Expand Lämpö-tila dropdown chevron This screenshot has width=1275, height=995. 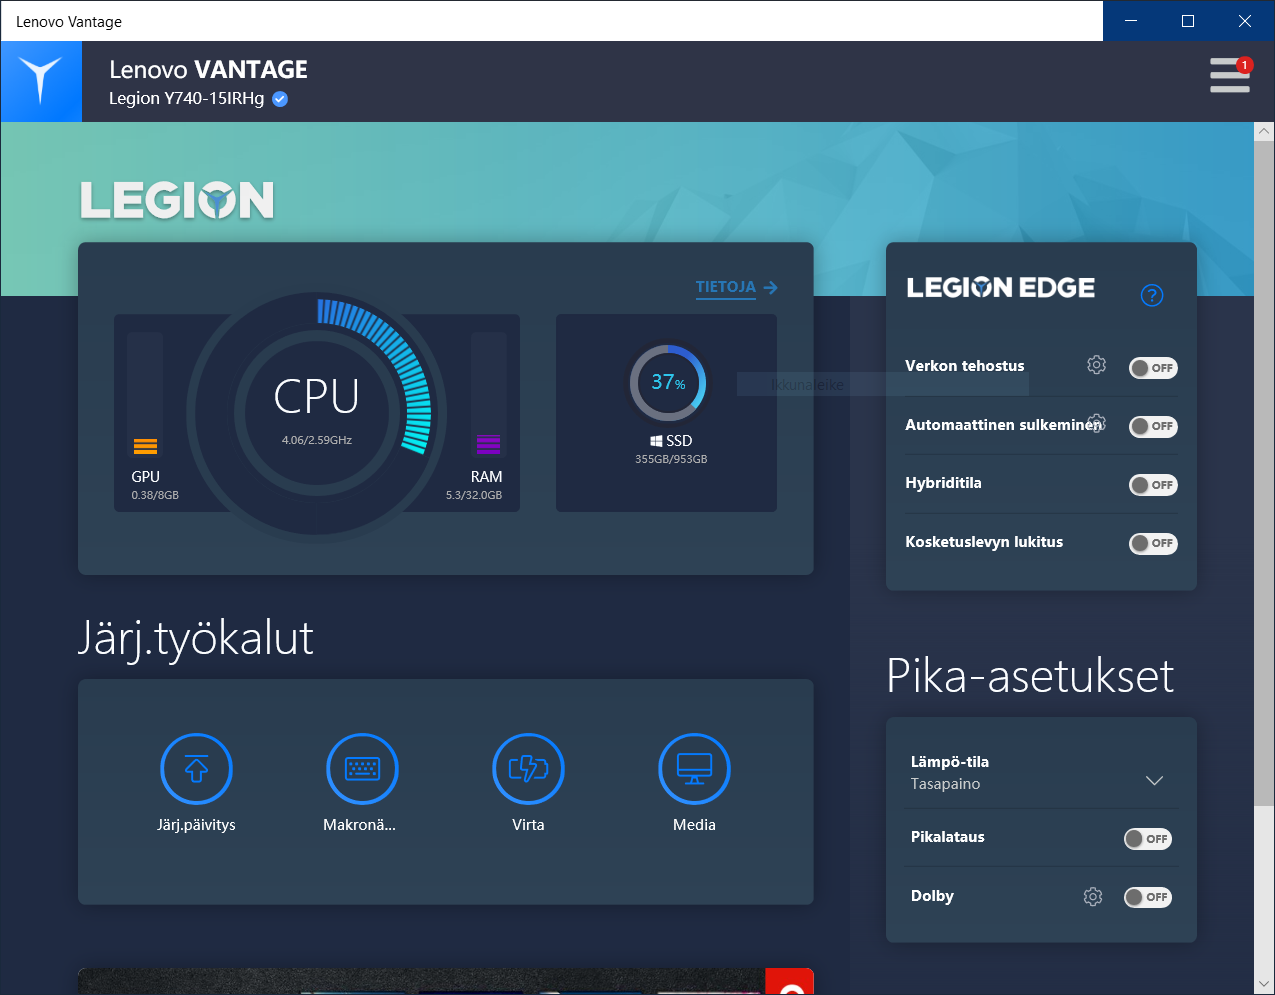pyautogui.click(x=1154, y=780)
